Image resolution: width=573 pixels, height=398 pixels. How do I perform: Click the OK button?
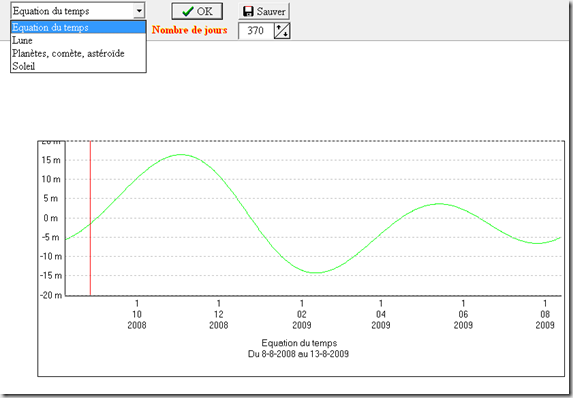(197, 11)
